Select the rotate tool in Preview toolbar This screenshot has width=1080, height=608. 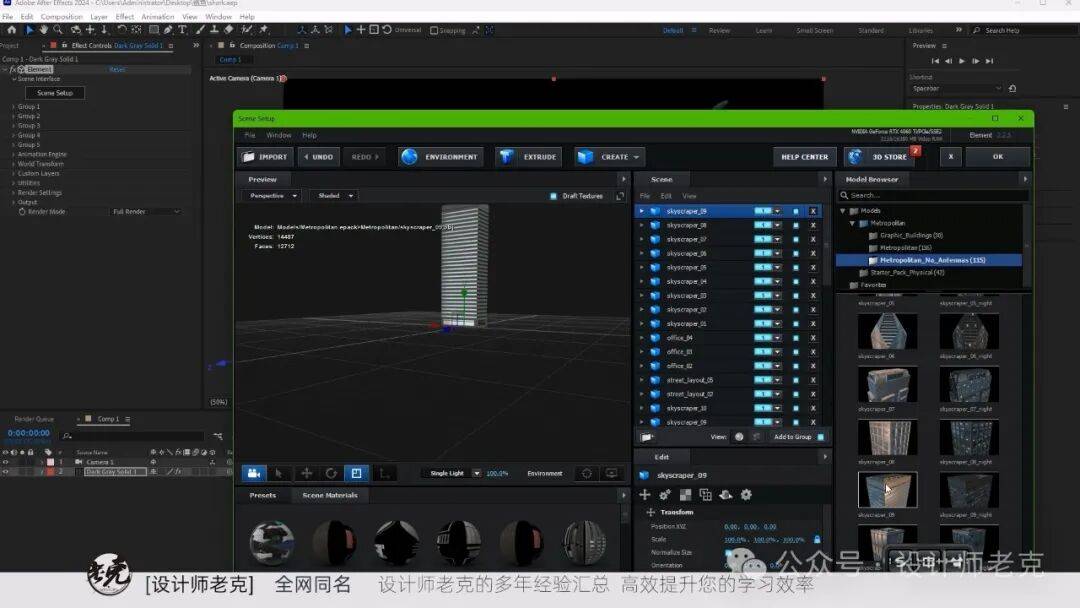331,474
